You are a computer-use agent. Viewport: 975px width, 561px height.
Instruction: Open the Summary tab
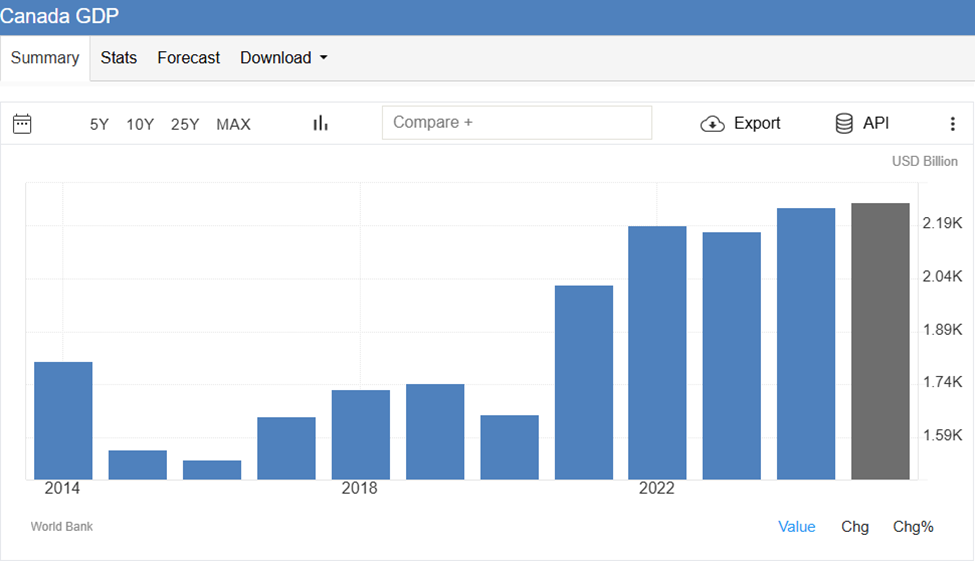tap(45, 58)
